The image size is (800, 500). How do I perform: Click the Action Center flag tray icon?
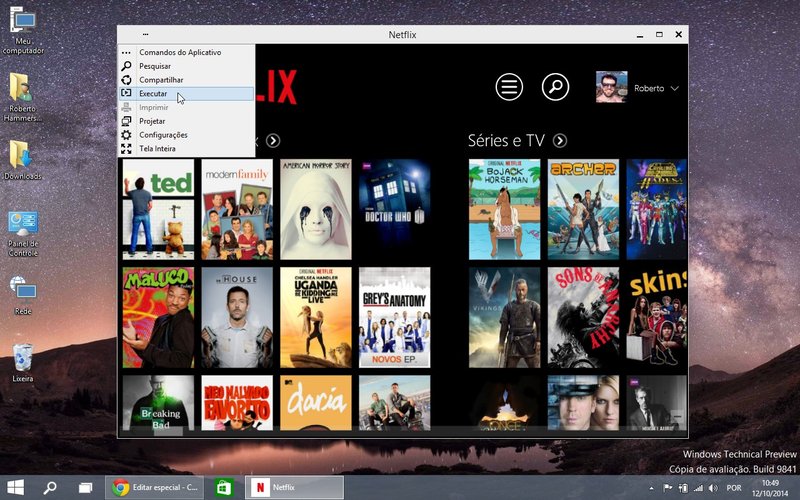[x=667, y=488]
